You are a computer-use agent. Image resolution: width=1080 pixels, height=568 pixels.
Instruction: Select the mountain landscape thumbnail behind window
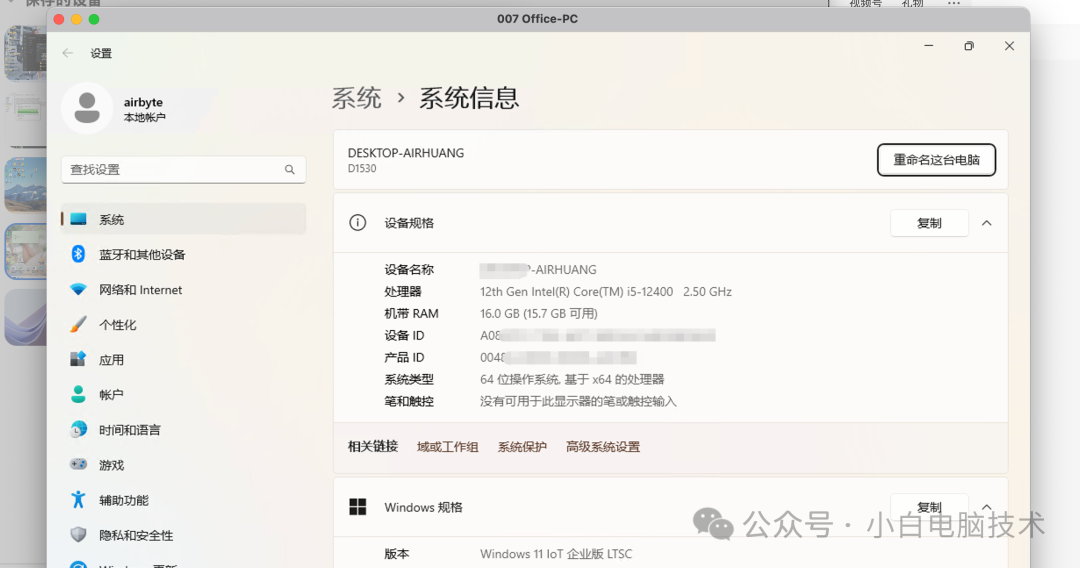(x=25, y=185)
